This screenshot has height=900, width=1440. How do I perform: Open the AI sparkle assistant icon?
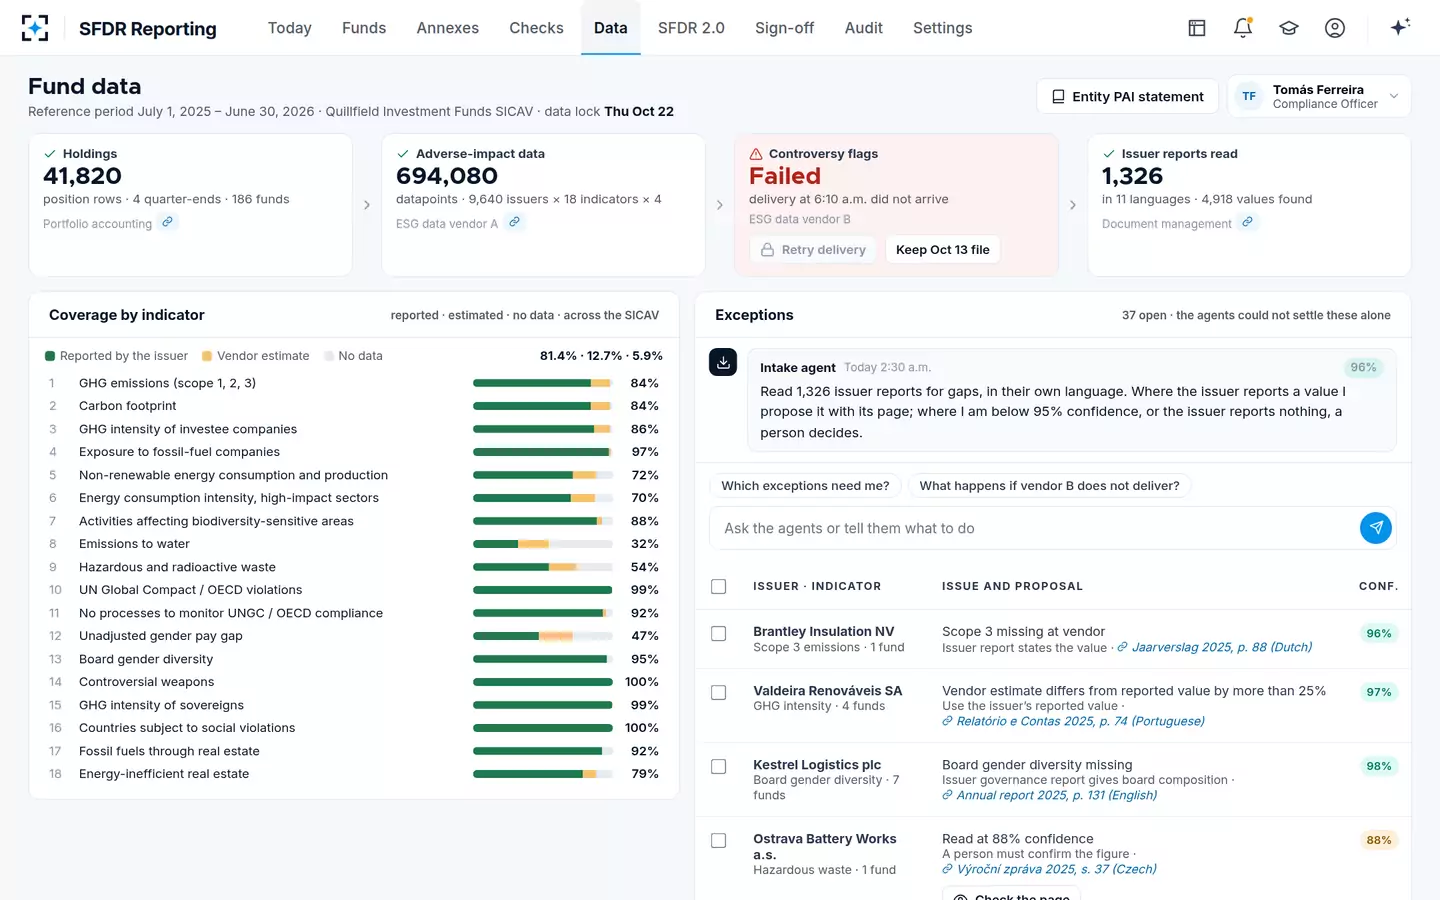point(1400,27)
